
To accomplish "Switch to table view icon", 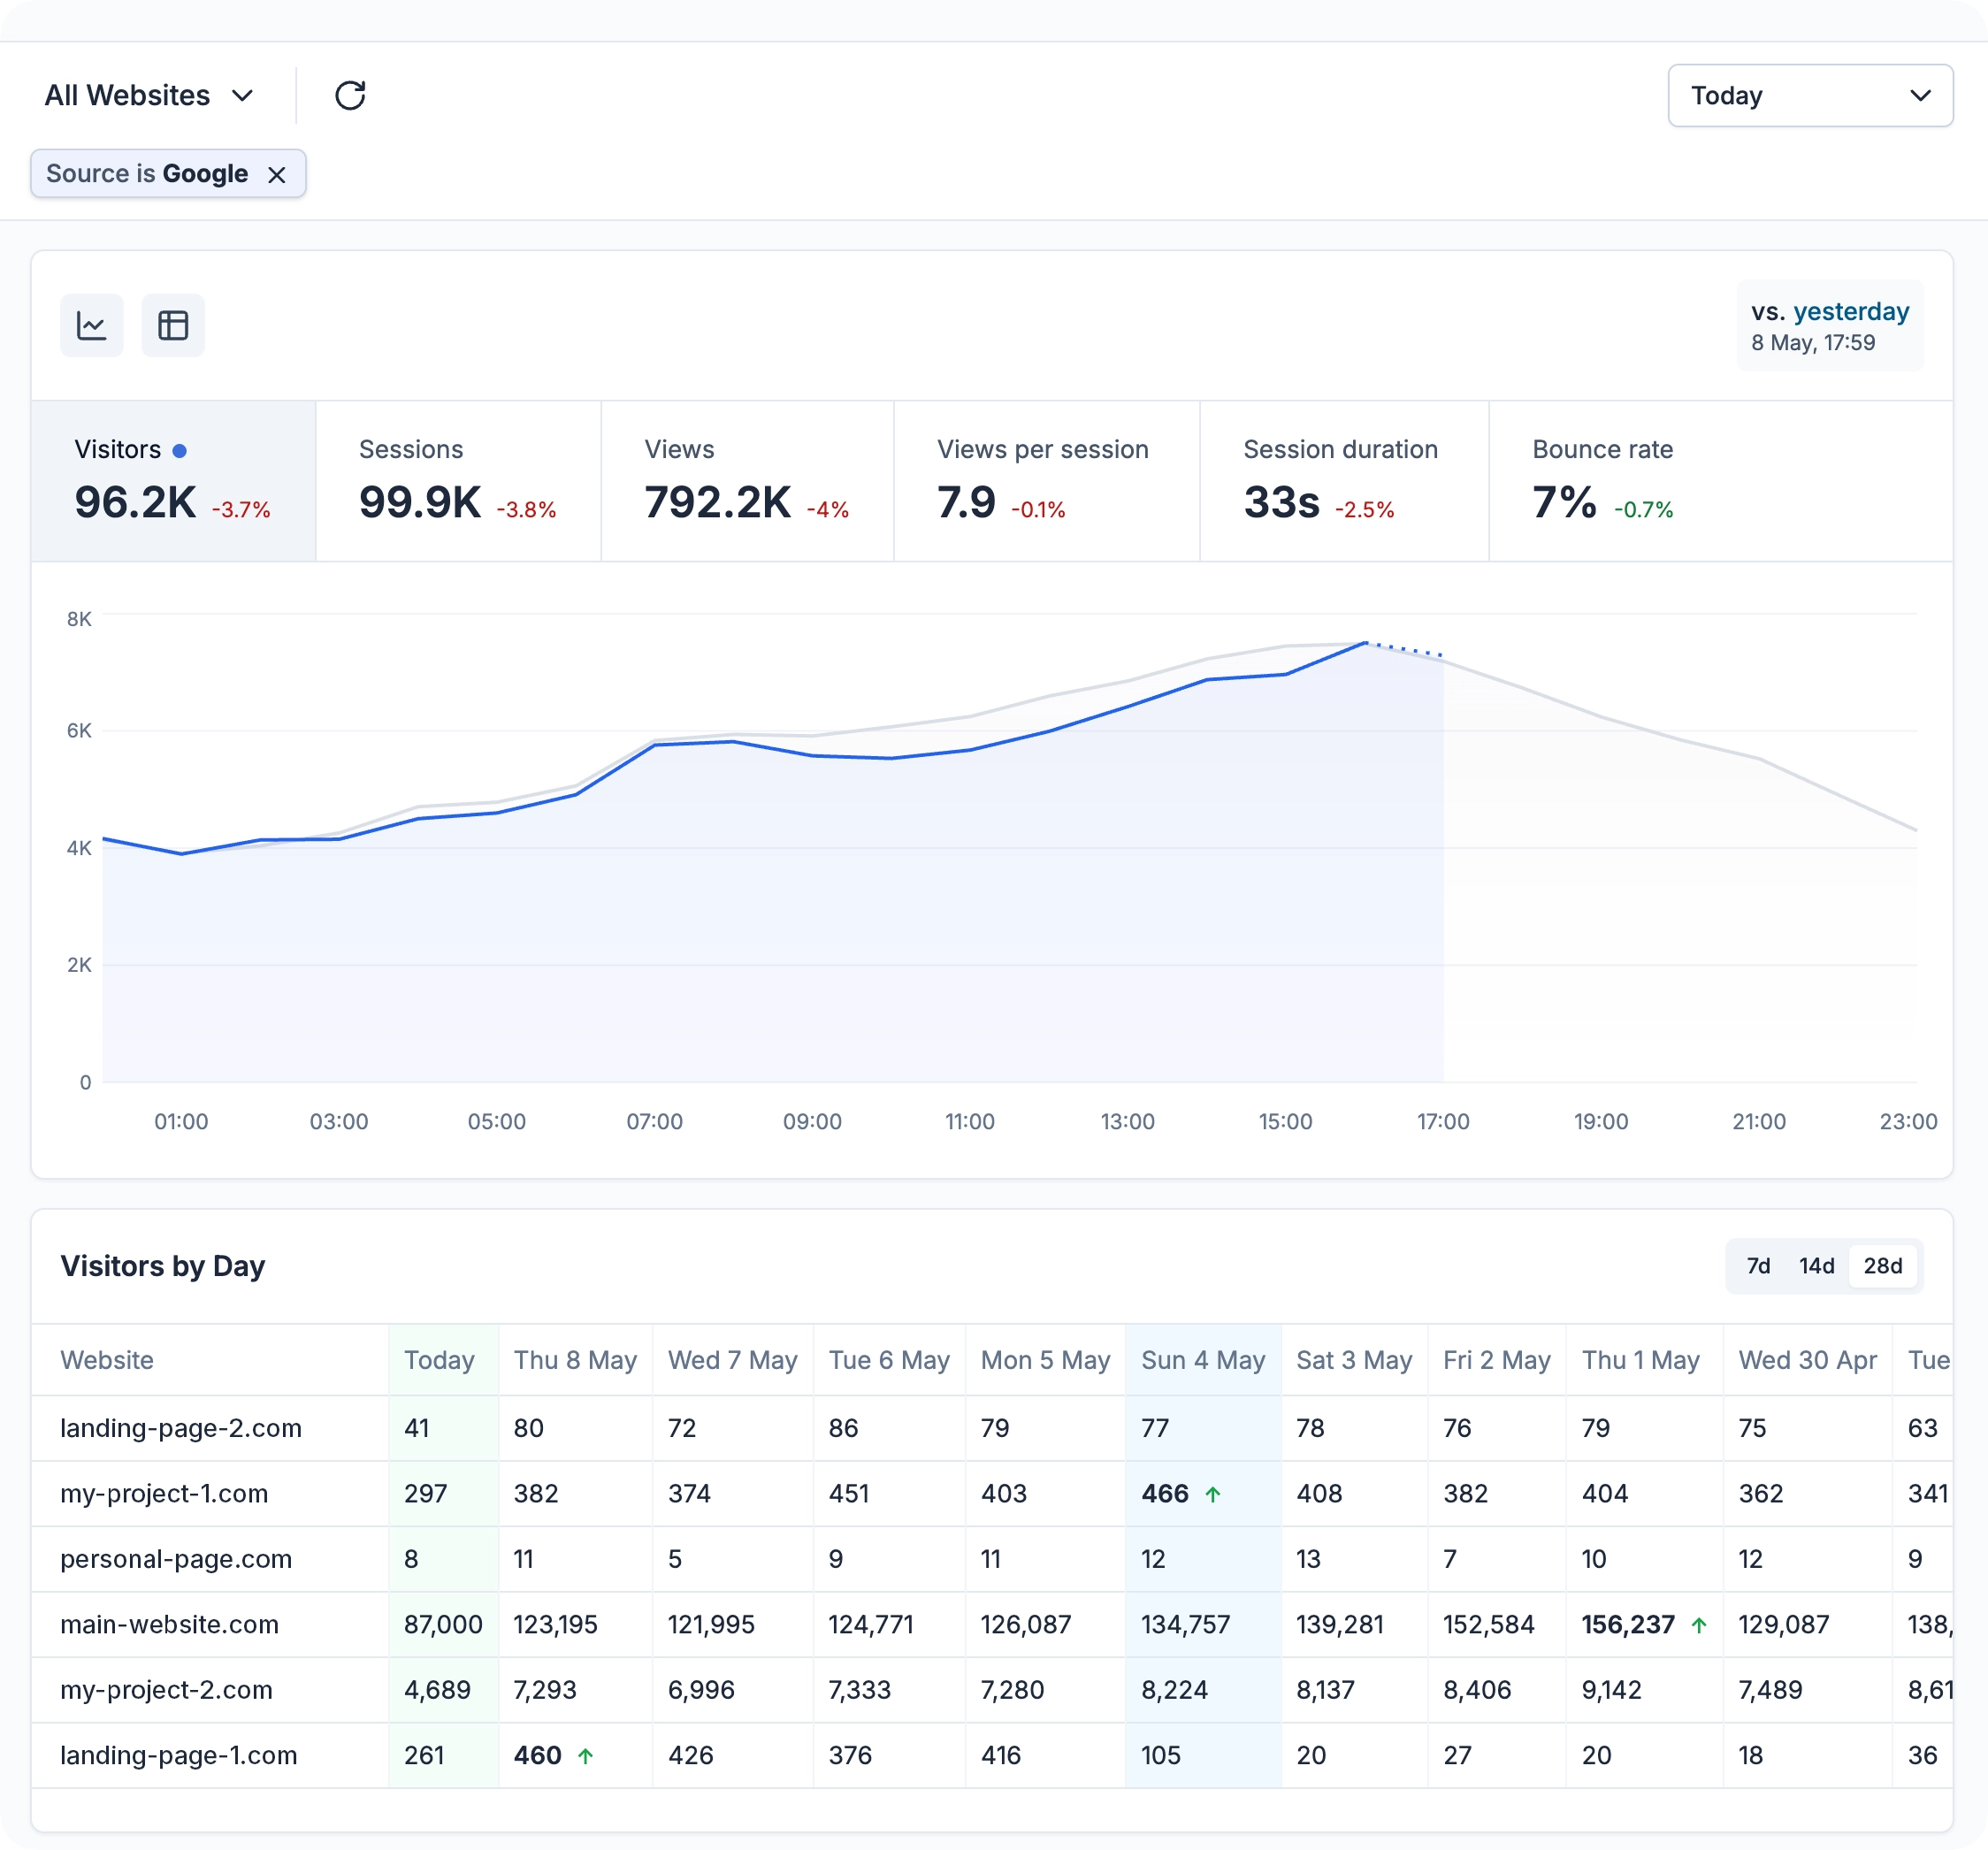I will point(173,325).
